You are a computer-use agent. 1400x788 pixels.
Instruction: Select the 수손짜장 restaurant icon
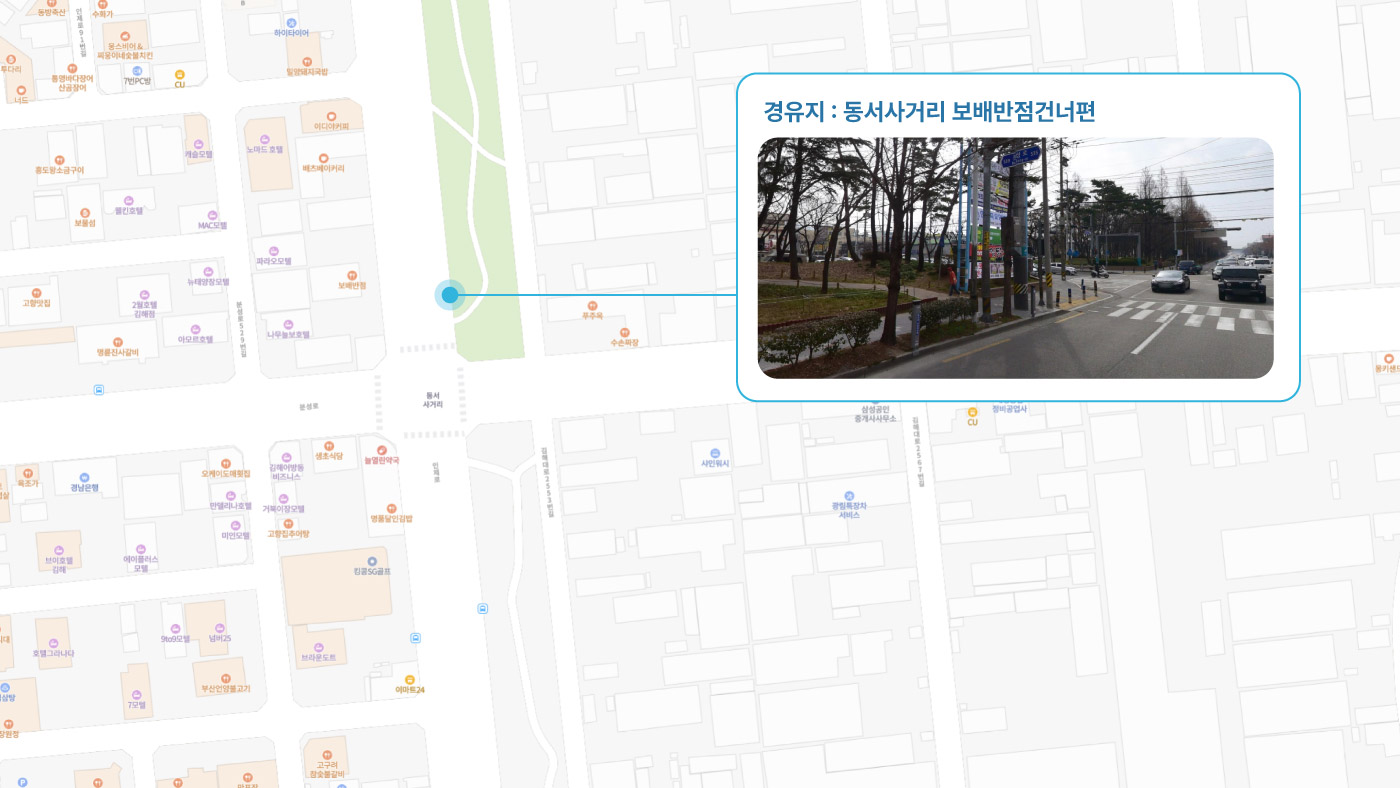click(624, 332)
